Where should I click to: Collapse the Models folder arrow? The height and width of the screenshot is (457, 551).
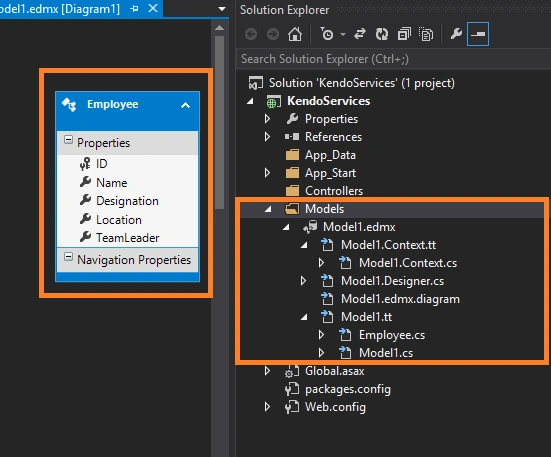(268, 209)
